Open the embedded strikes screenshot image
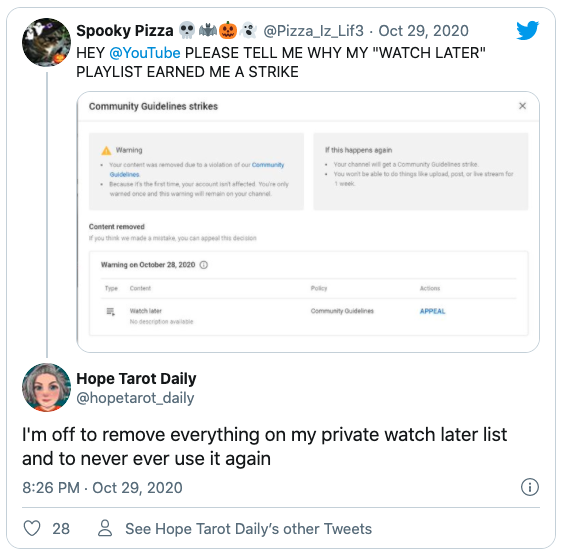Image resolution: width=570 pixels, height=558 pixels. pos(308,222)
